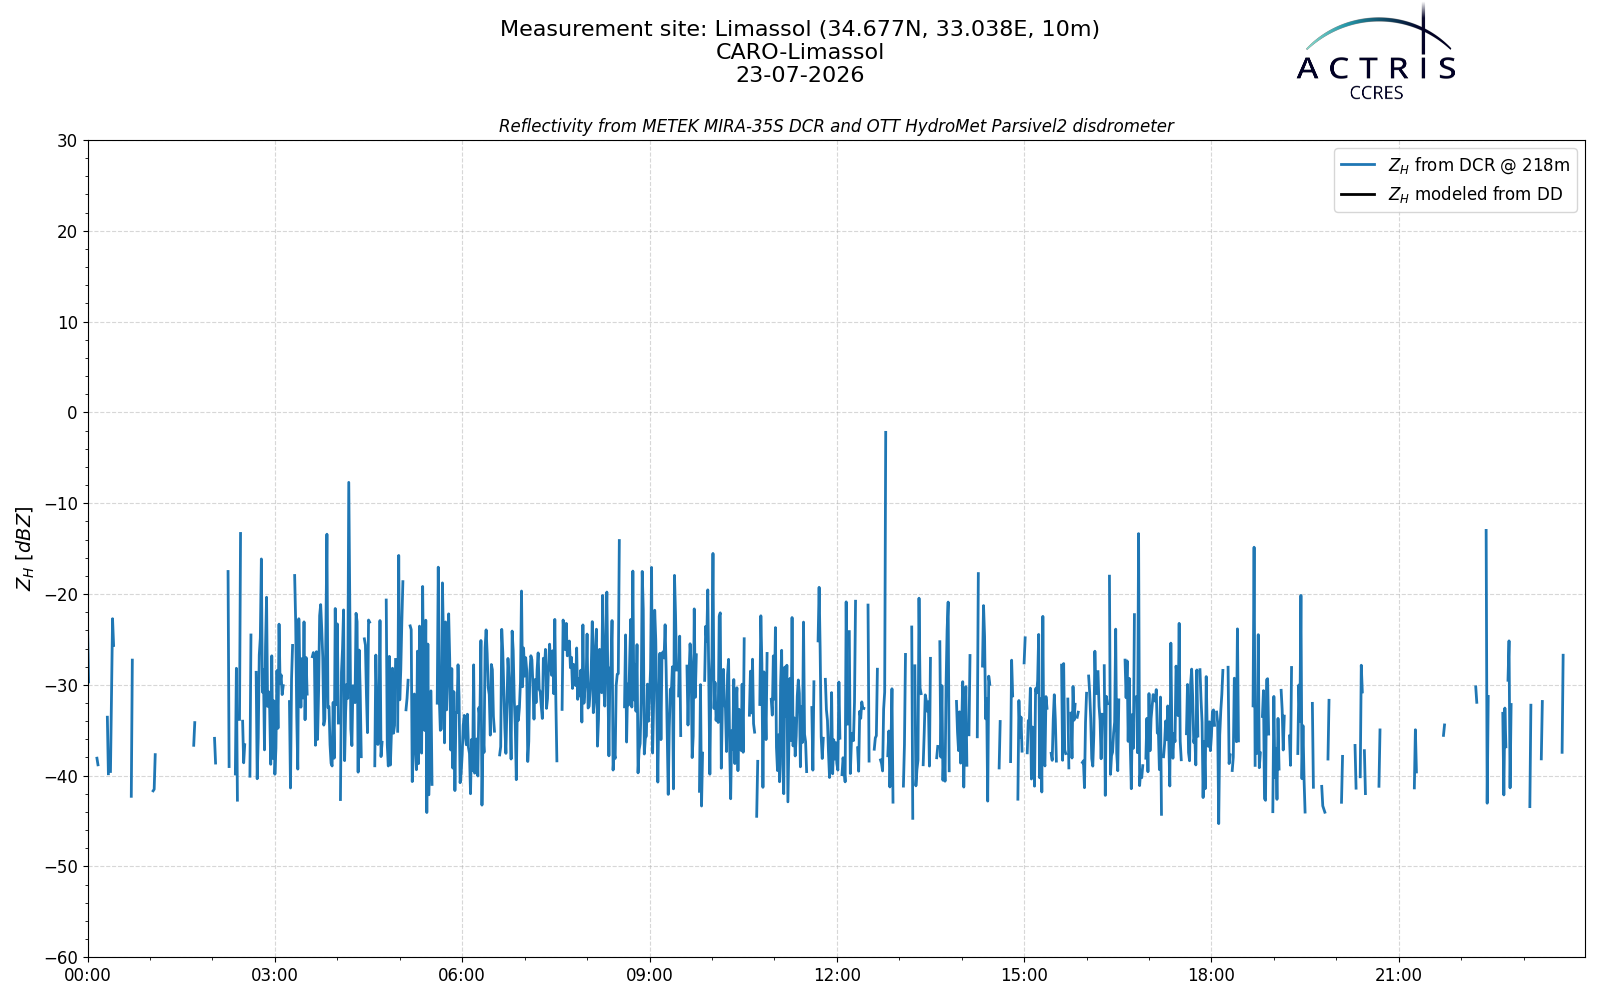Click the positive '10' y-axis tick label
Screen dimensions: 1600x1000
click(67, 323)
